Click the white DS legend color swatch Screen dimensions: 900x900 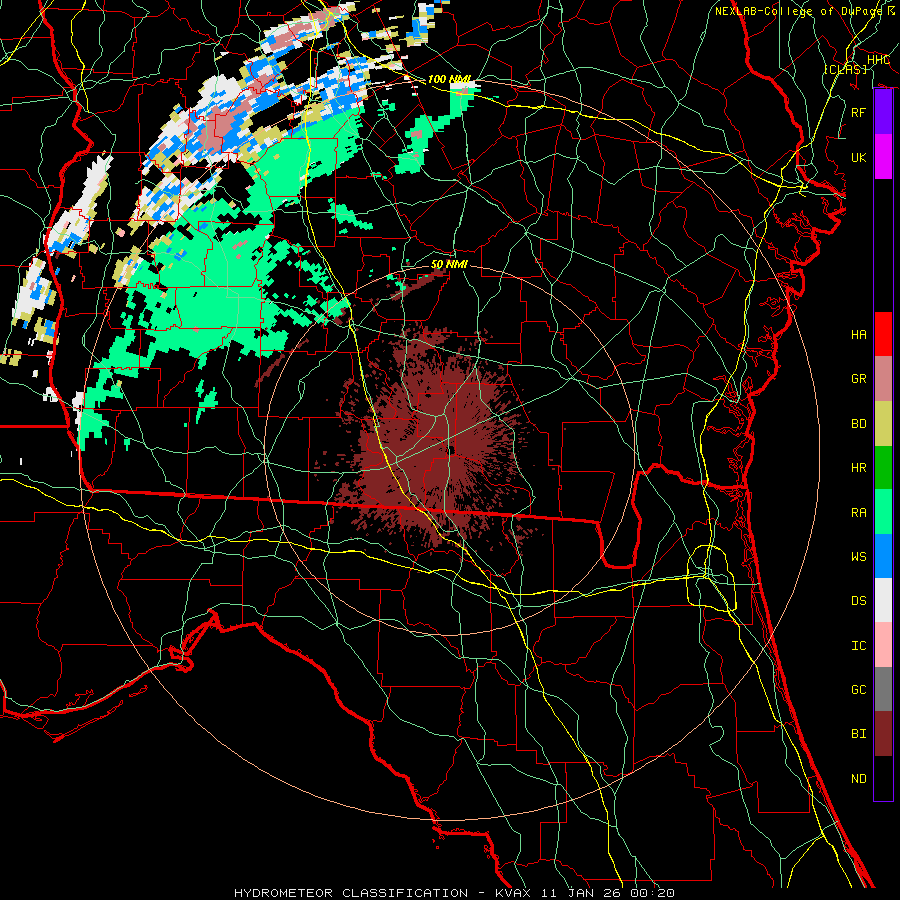883,600
